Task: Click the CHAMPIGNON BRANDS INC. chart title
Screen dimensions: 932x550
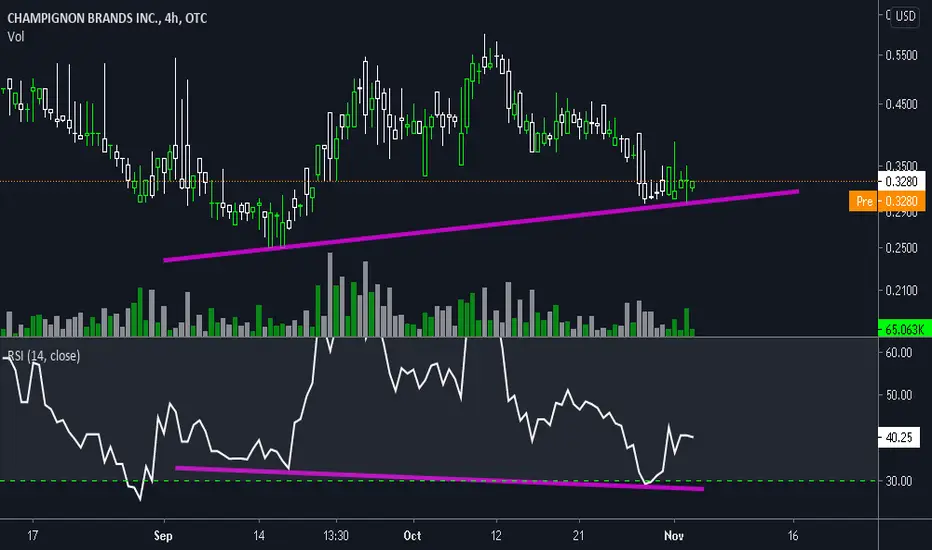Action: pos(107,18)
